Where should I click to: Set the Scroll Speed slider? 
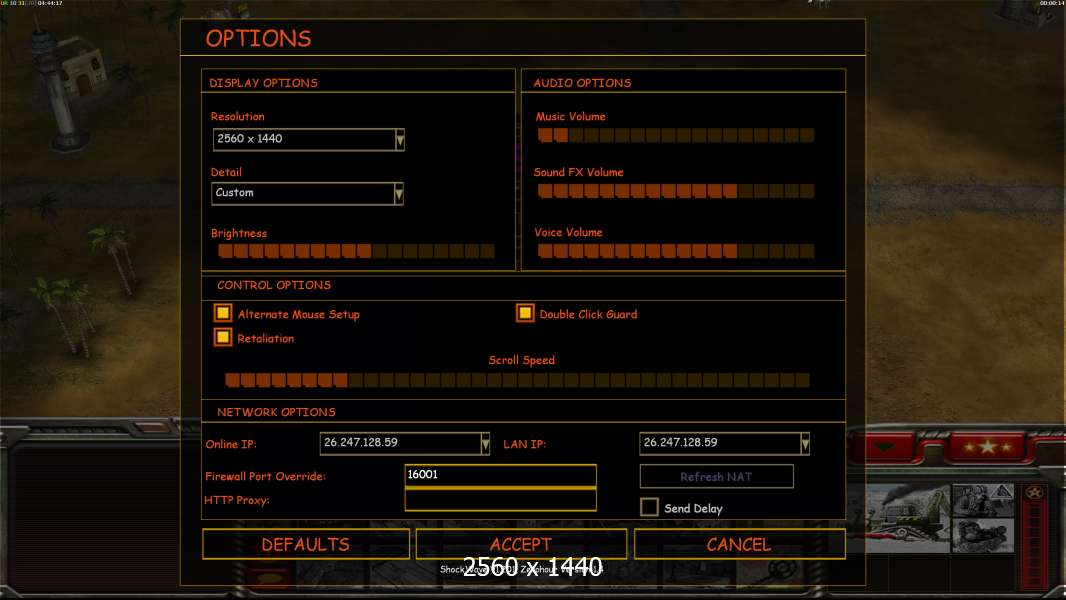[517, 380]
